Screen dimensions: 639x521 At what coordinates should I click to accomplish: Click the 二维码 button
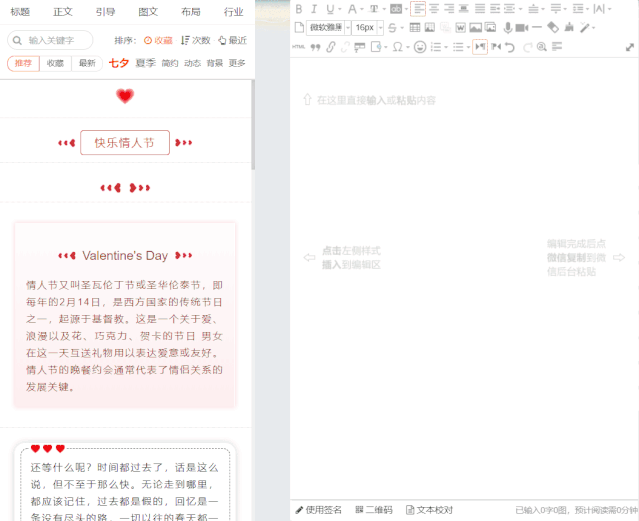374,510
